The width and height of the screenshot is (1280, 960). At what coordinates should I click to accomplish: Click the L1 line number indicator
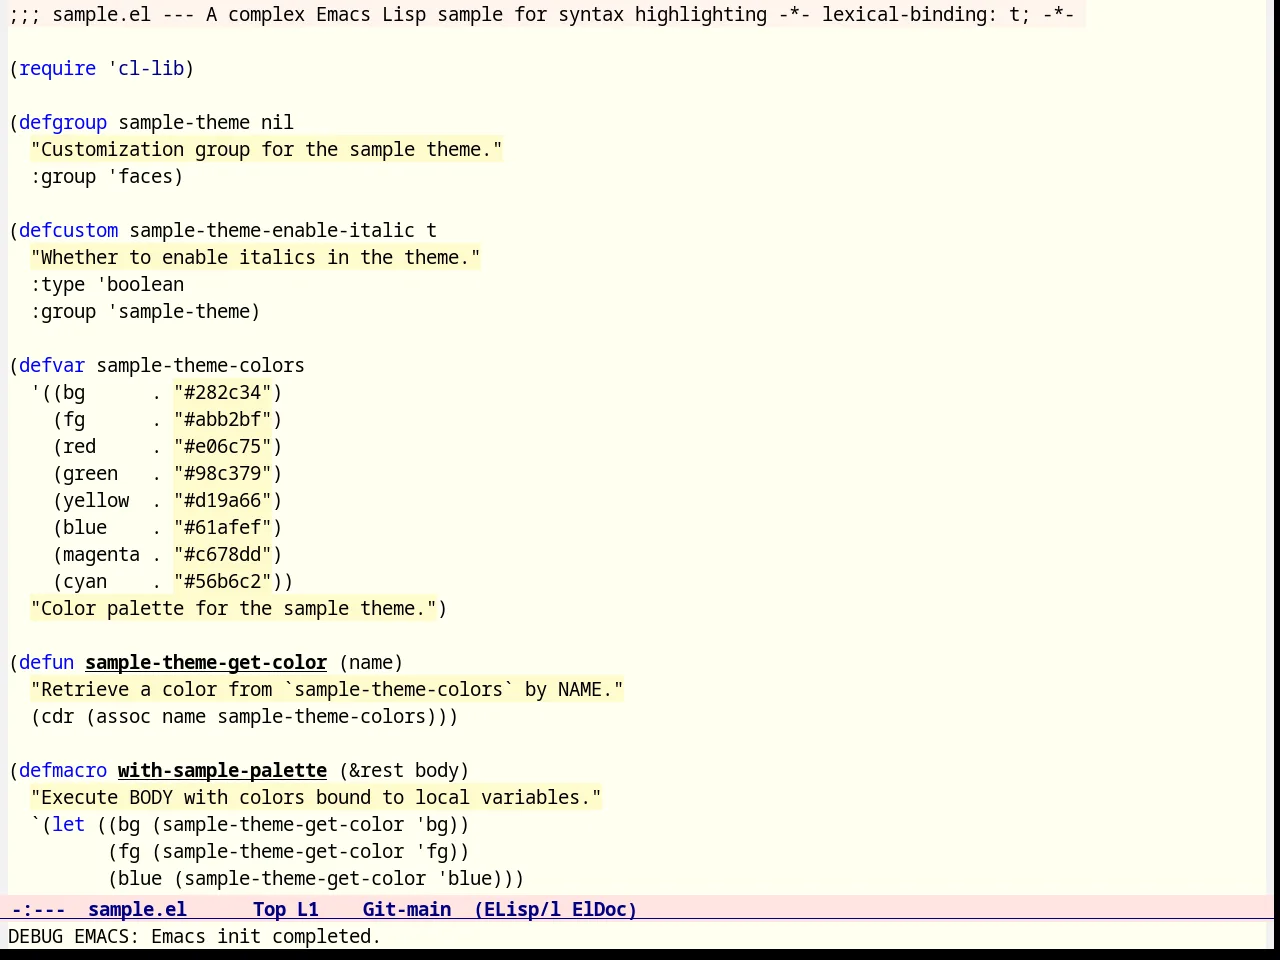click(308, 909)
